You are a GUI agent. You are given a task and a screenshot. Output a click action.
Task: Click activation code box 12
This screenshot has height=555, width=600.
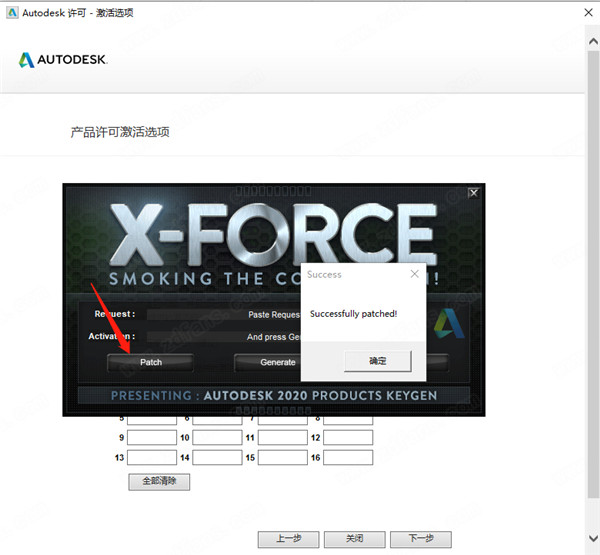click(x=348, y=437)
